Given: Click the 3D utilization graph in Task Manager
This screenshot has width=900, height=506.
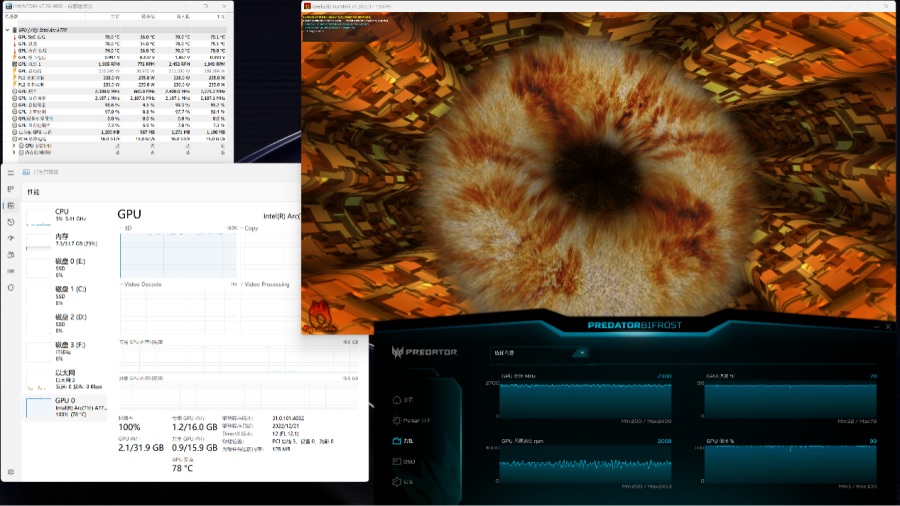Looking at the screenshot, I should 178,255.
